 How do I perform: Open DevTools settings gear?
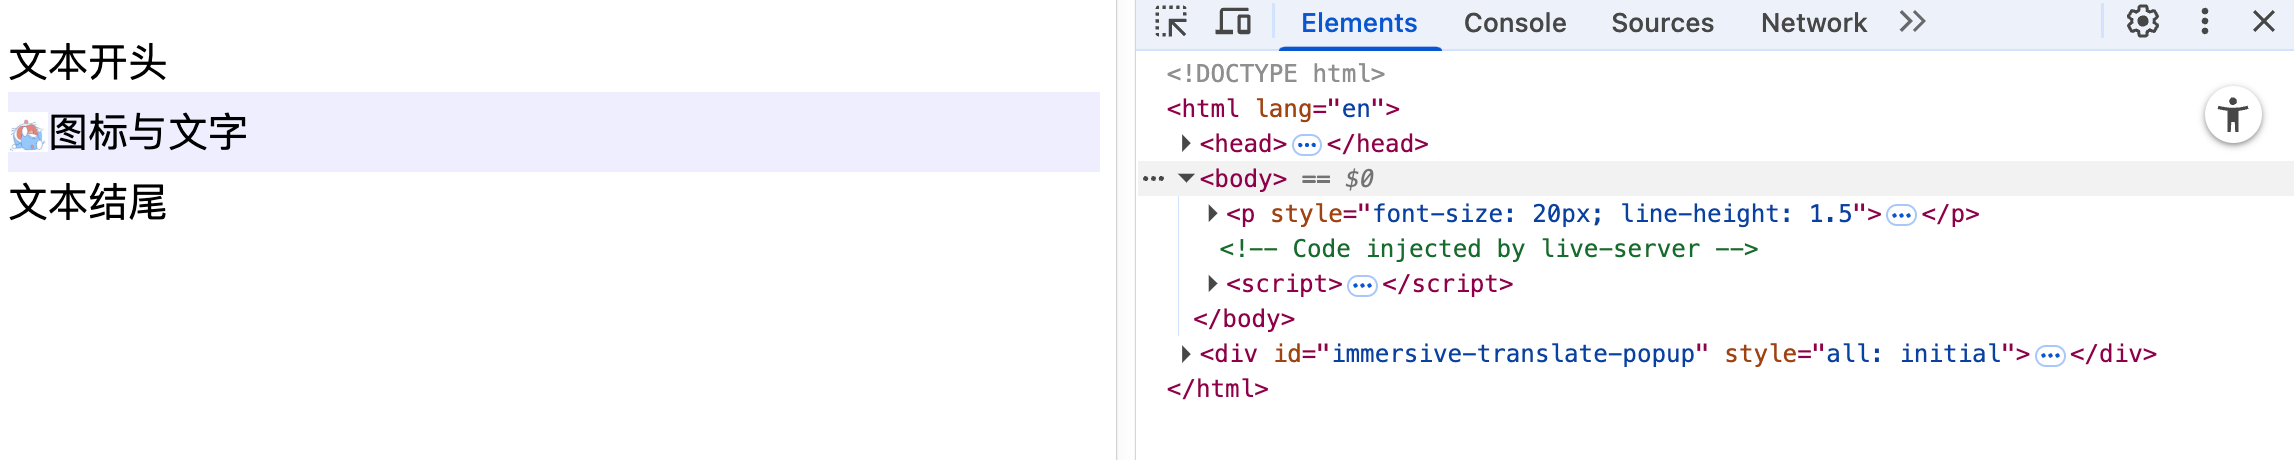point(2142,22)
